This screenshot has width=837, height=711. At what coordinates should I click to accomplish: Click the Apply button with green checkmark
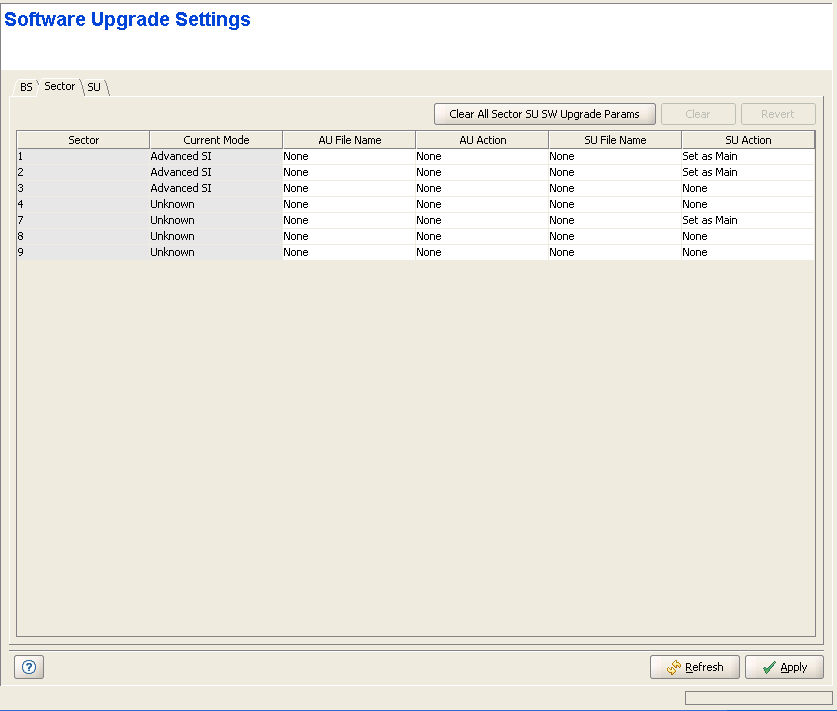pos(784,667)
